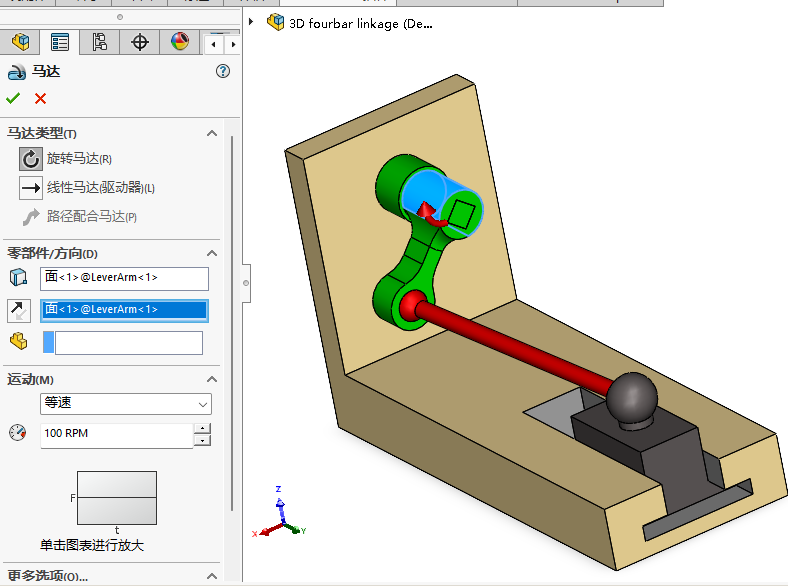
Task: Open the DisplayManager appearance tab
Action: coord(179,42)
